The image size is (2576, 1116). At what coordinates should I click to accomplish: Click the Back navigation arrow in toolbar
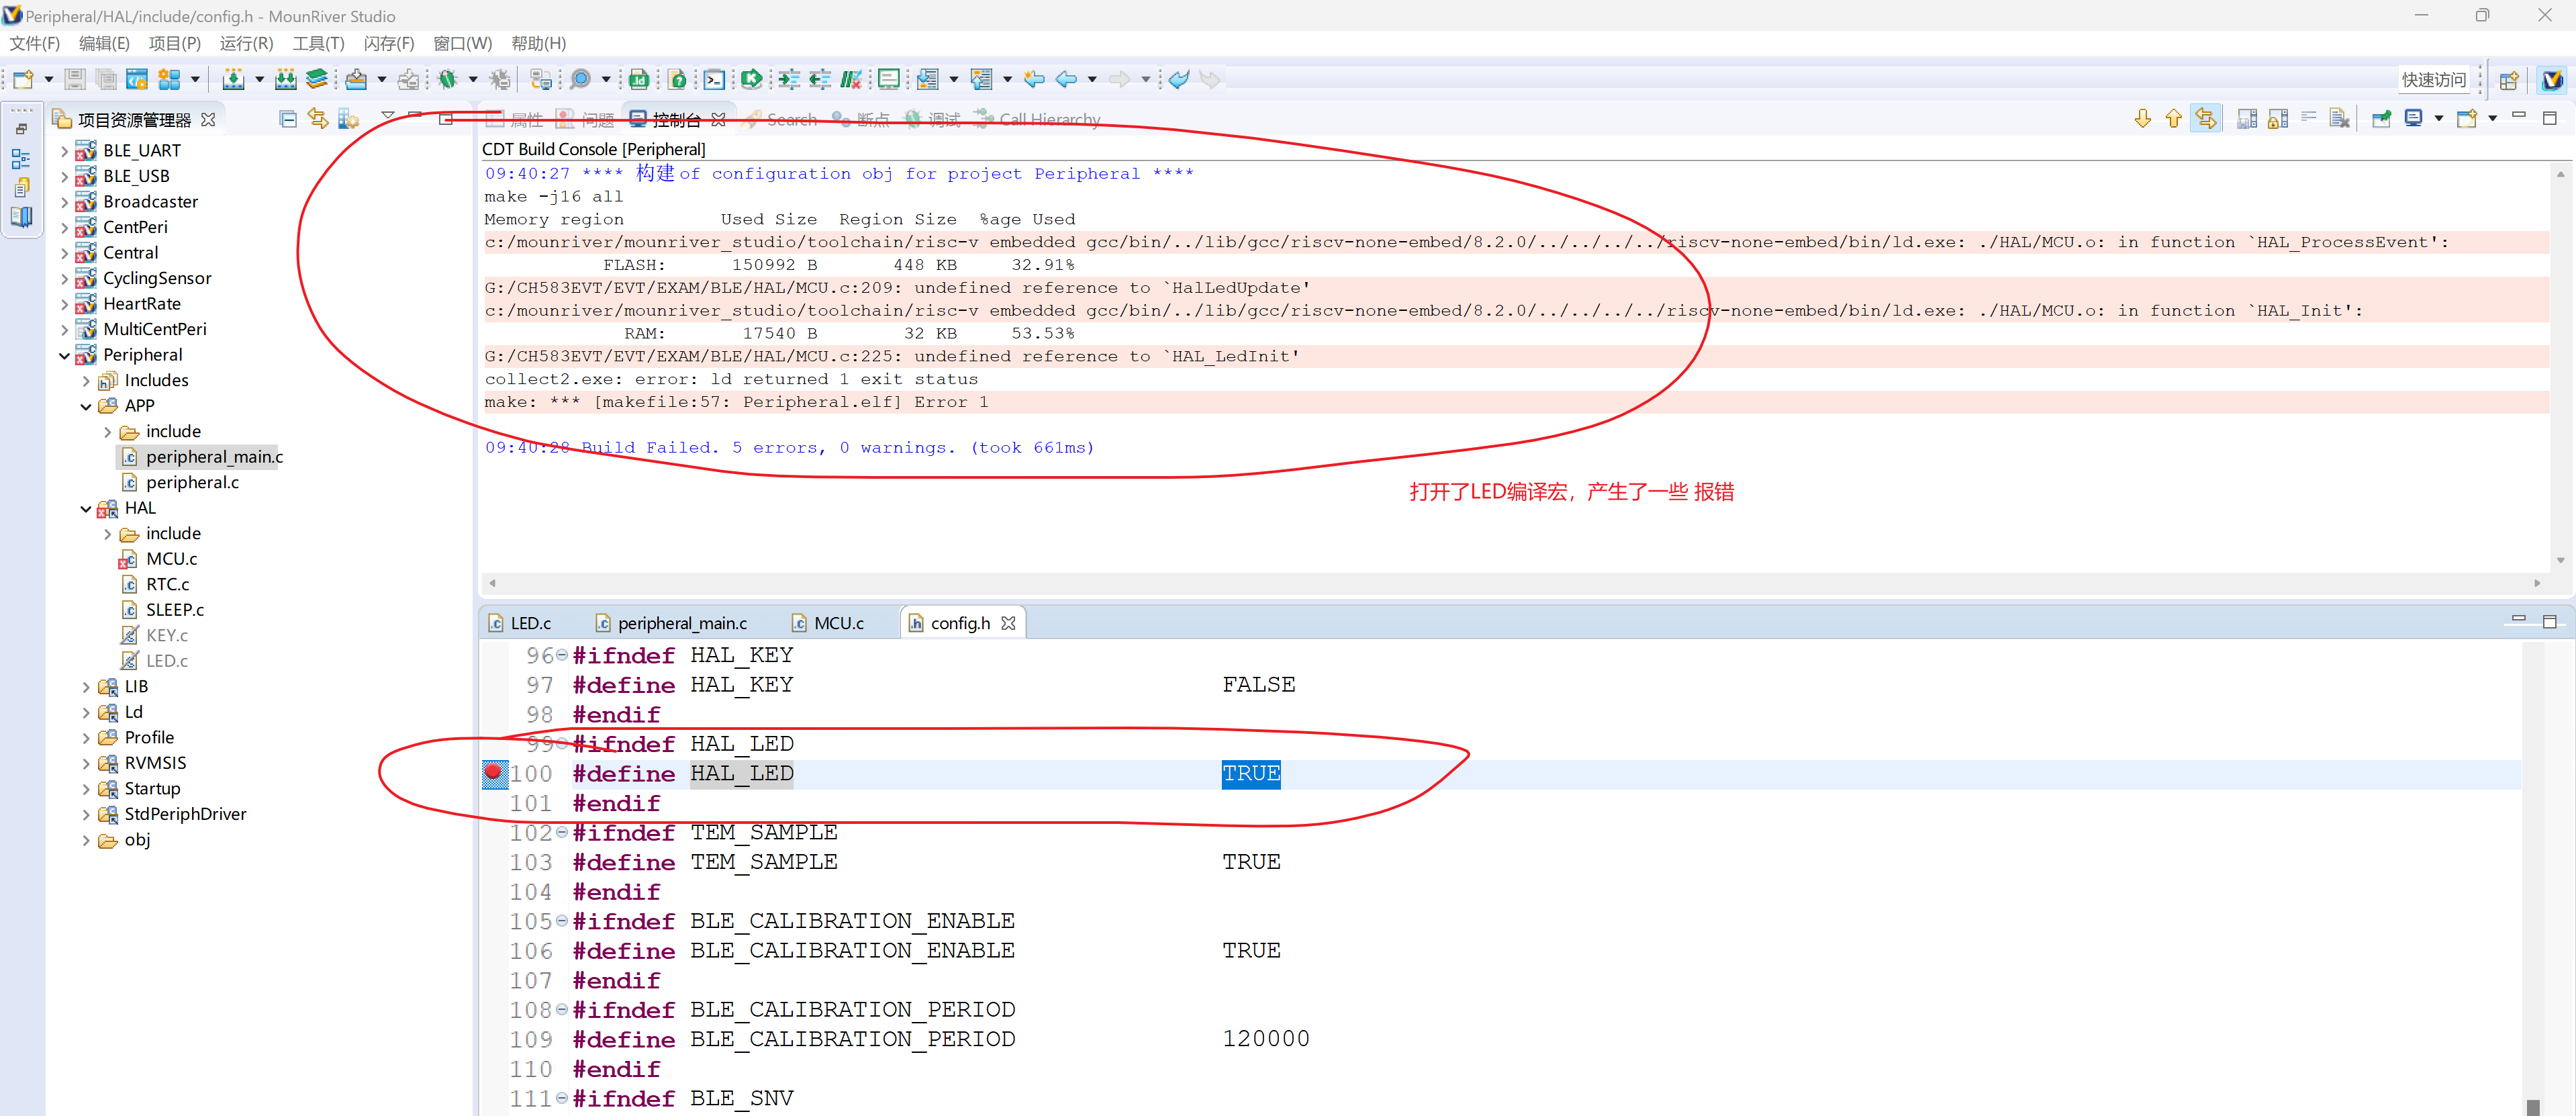tap(1067, 79)
